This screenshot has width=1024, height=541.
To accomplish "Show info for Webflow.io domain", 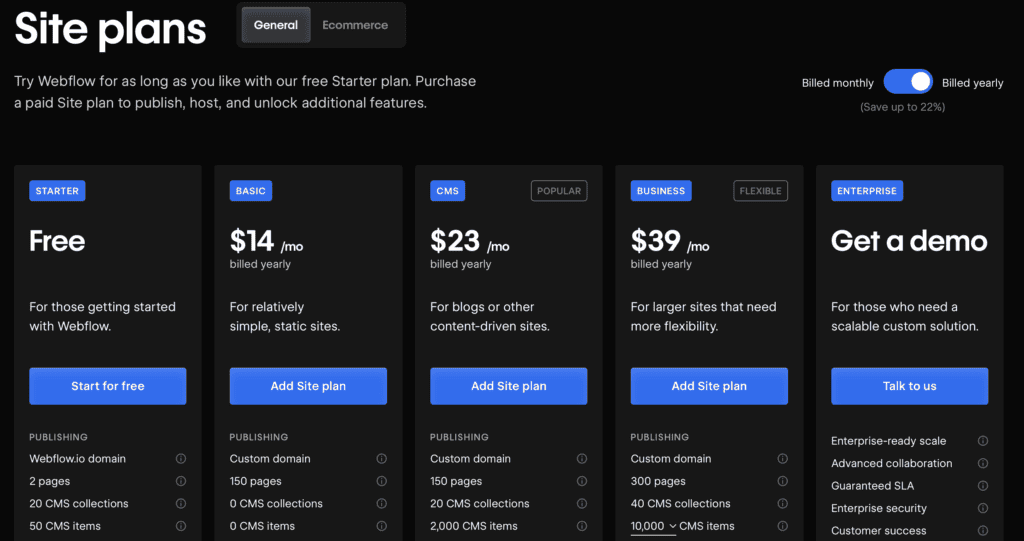I will pos(181,459).
